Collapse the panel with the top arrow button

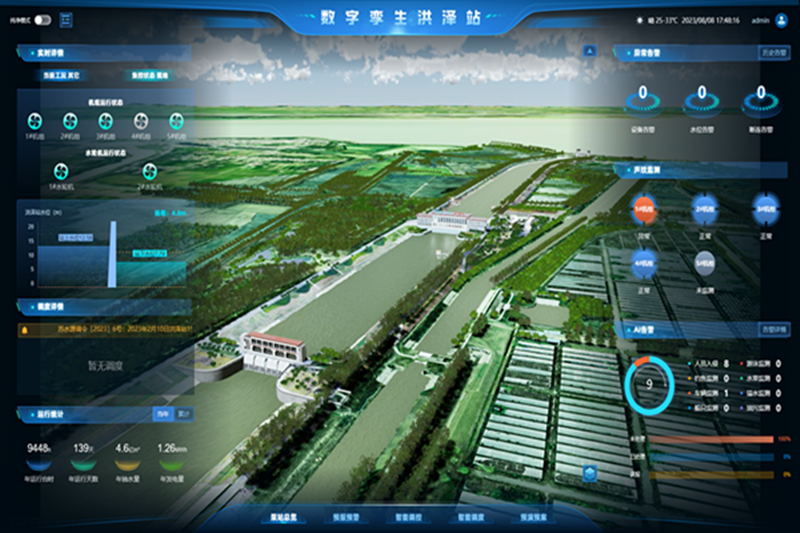(x=590, y=50)
